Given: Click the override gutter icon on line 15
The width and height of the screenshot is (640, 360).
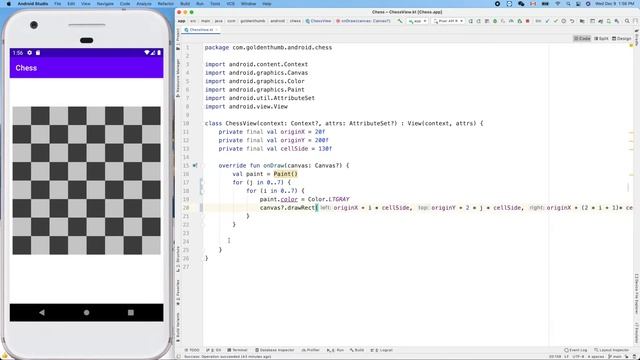Looking at the screenshot, I should point(195,166).
